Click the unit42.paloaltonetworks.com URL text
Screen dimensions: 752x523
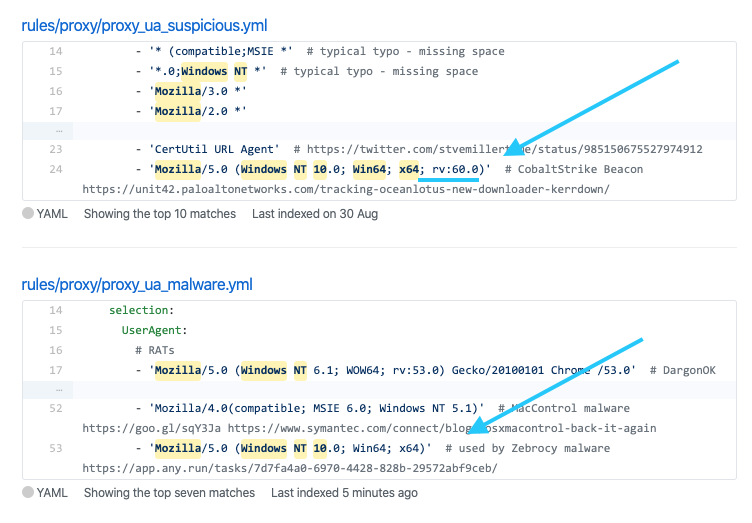346,189
